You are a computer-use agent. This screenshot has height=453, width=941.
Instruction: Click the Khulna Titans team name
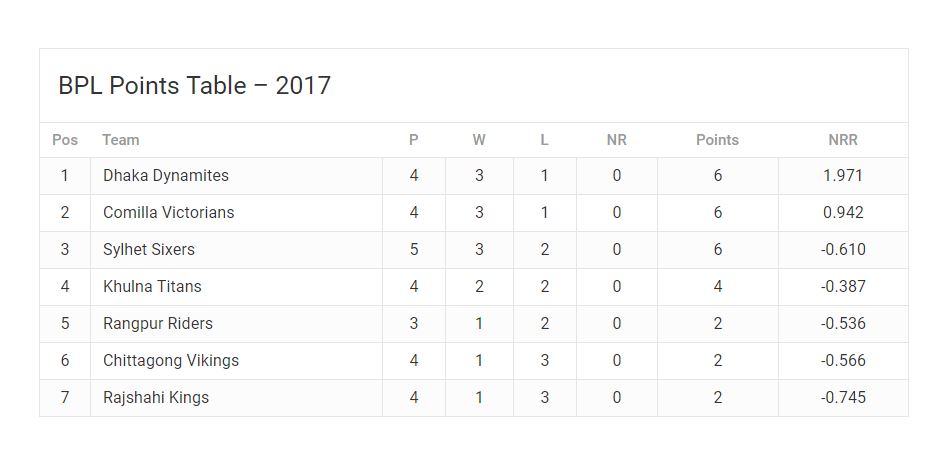pos(152,286)
